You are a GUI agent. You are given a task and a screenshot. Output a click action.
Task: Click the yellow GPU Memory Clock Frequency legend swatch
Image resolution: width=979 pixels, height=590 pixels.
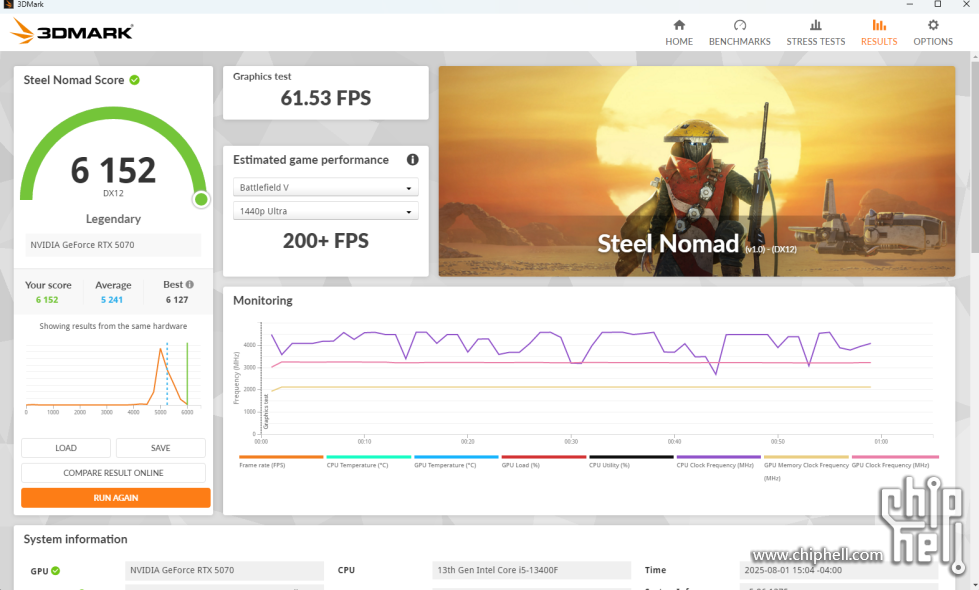coord(806,457)
